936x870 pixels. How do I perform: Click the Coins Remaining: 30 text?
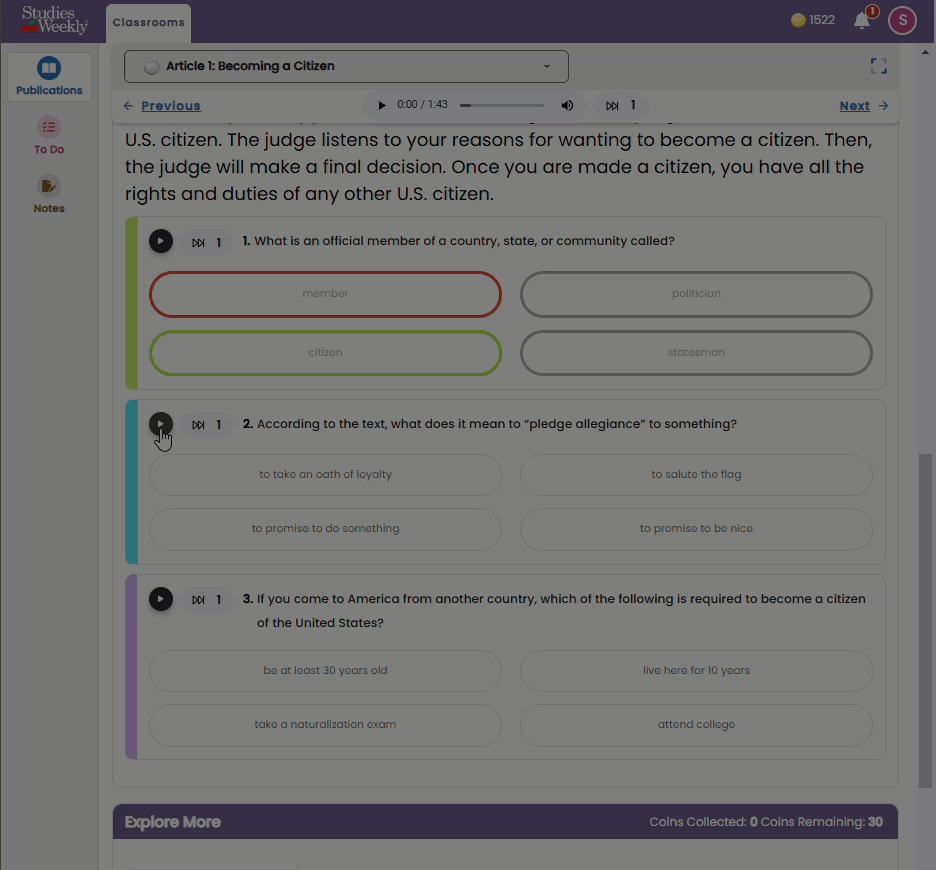click(821, 822)
